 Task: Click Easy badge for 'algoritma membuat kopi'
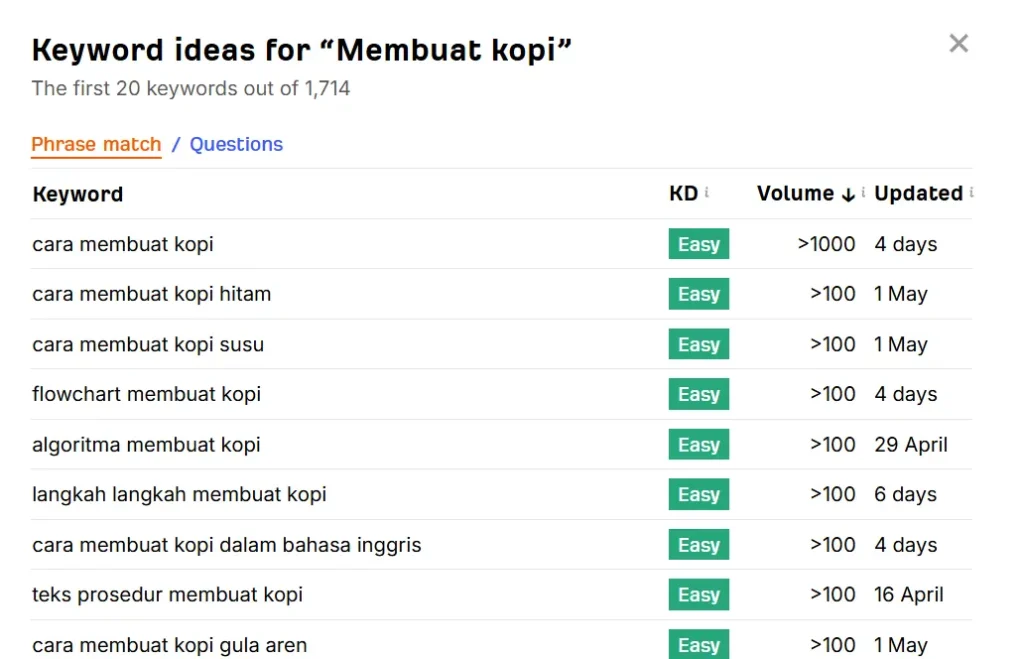699,444
